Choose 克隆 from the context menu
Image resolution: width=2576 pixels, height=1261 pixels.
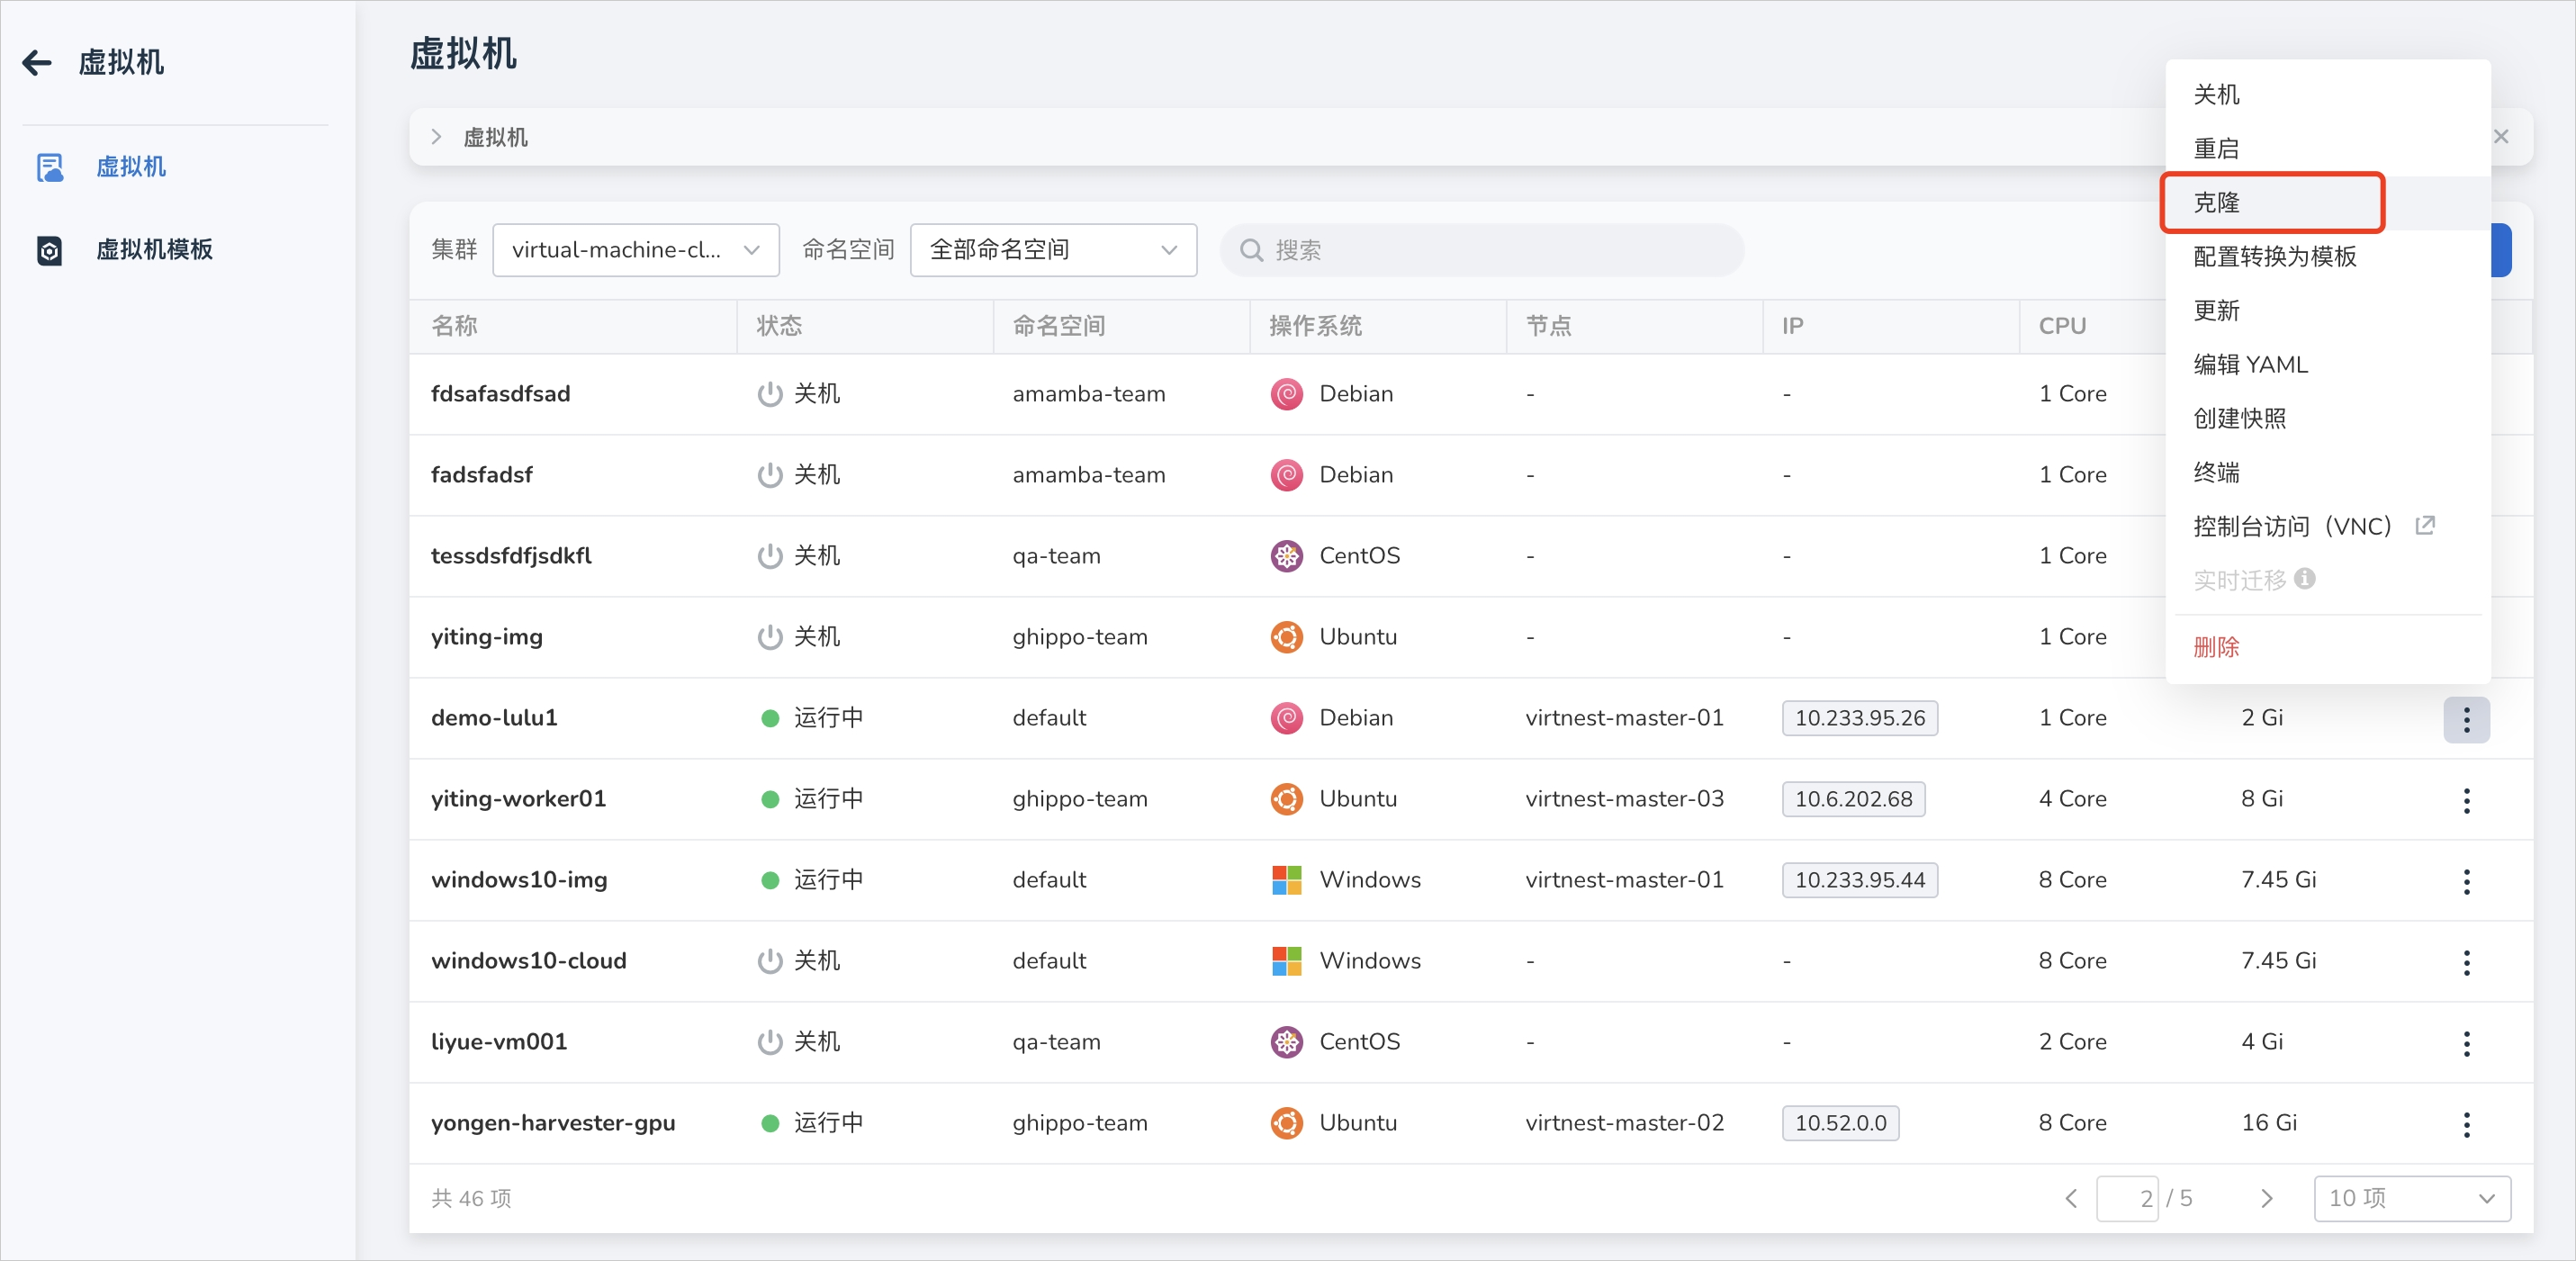click(x=2327, y=203)
